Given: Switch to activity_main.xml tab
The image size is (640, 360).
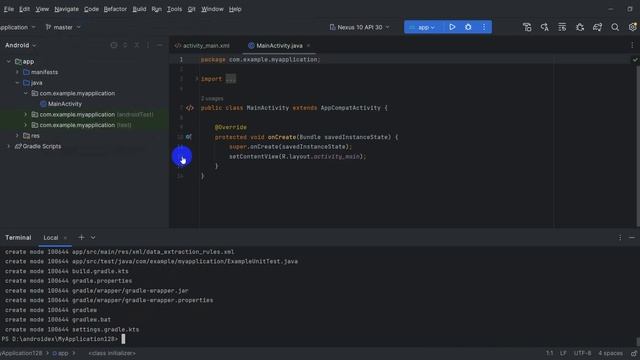Looking at the screenshot, I should [202, 46].
